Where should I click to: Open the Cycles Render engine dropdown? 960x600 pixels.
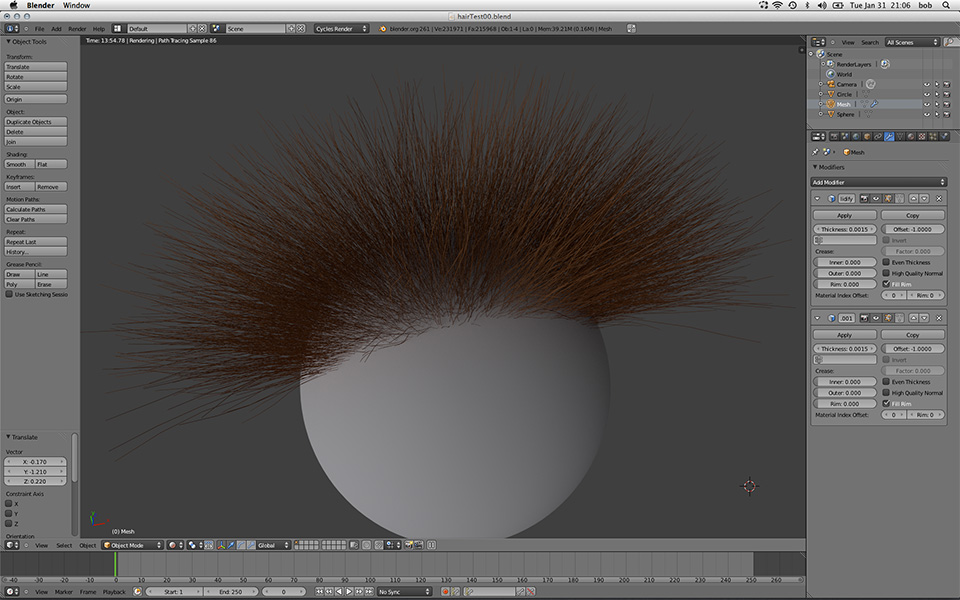tap(340, 29)
